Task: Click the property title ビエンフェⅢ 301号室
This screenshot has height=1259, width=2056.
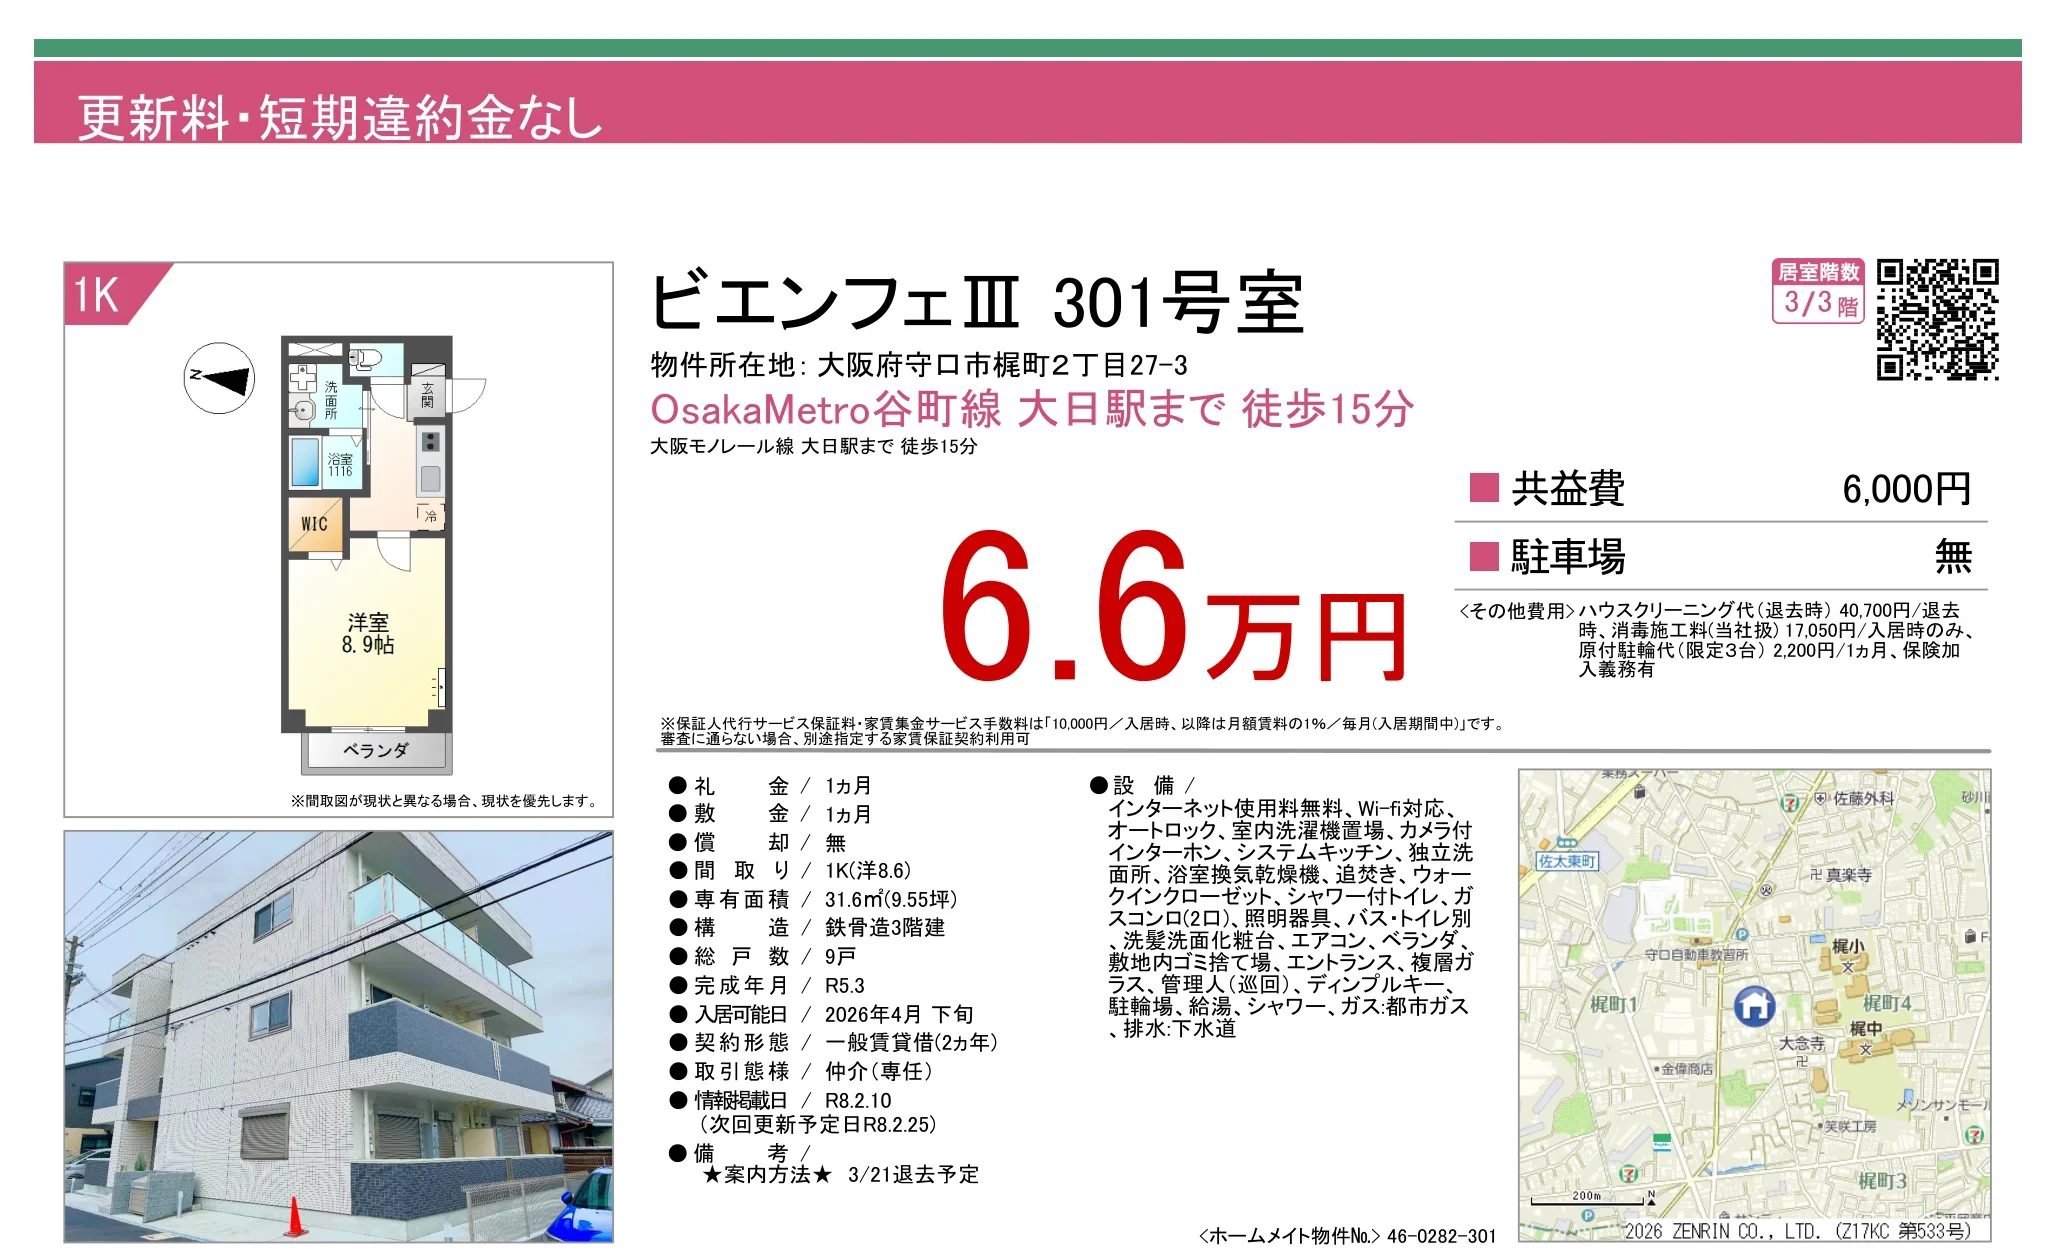Action: [x=976, y=303]
